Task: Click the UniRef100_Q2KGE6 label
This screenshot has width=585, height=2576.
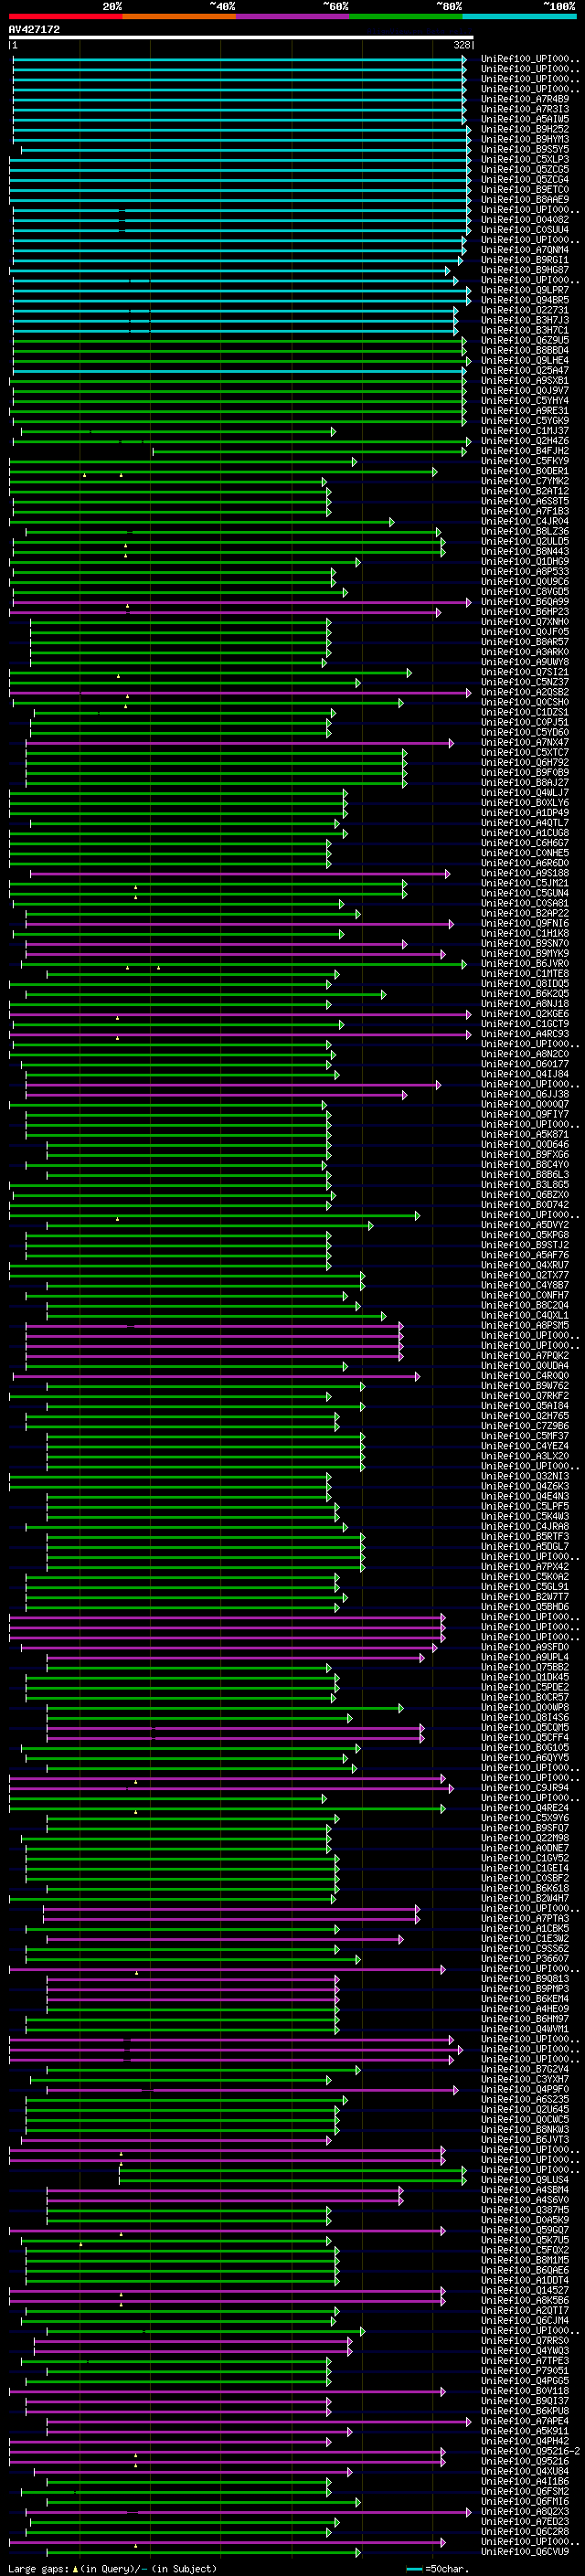Action: coord(525,1014)
